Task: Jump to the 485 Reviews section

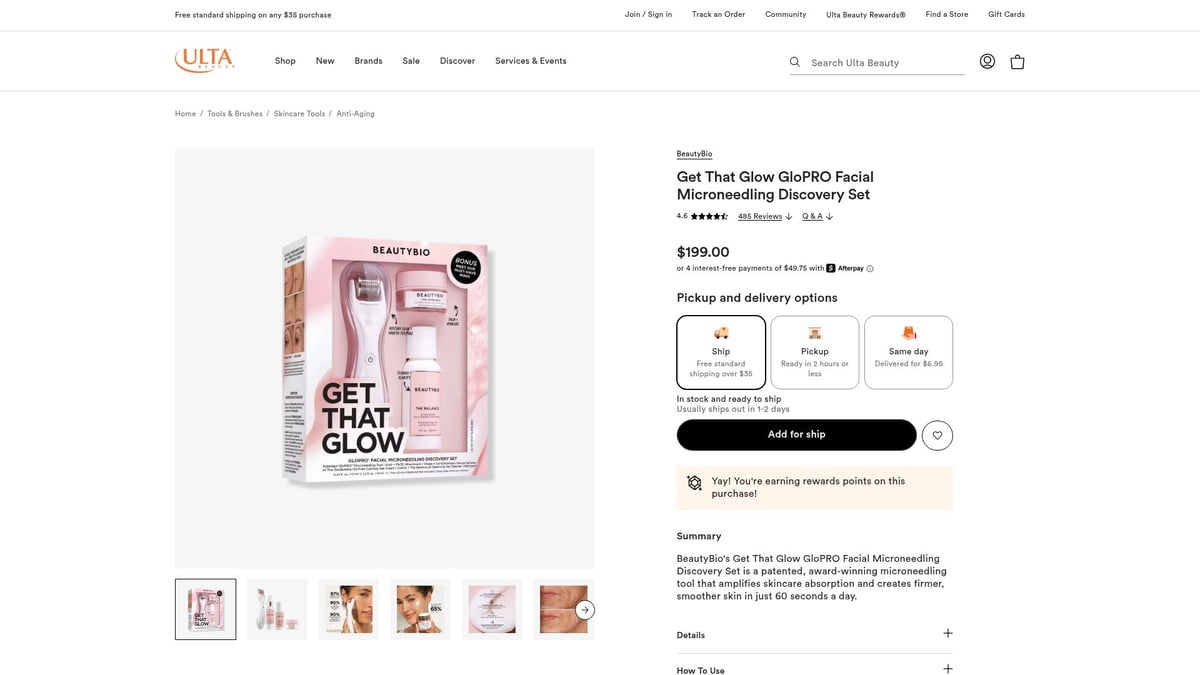Action: (760, 216)
